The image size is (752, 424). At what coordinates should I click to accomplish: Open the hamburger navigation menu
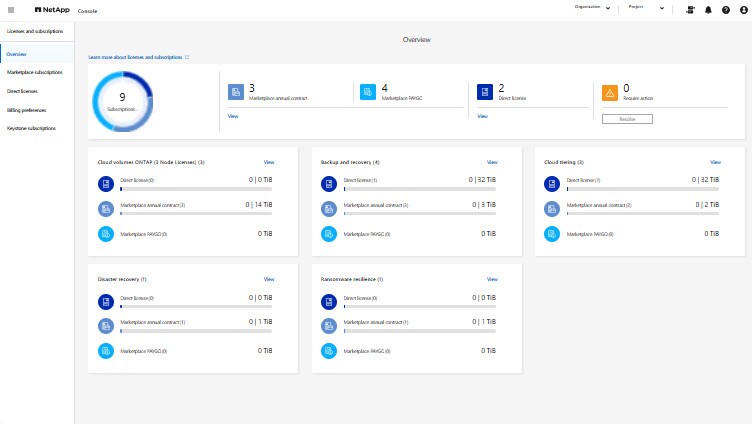[11, 9]
